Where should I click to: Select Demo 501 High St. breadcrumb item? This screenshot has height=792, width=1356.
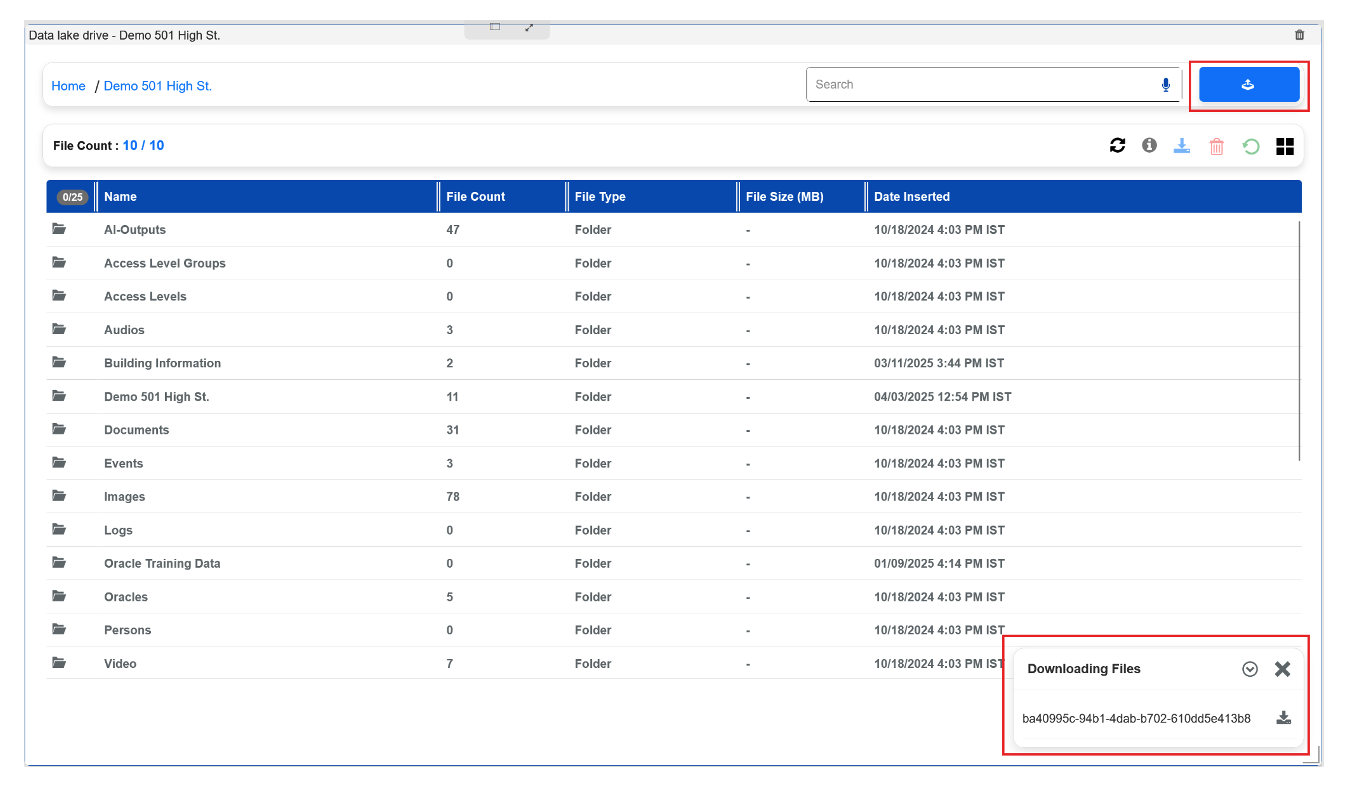tap(157, 86)
